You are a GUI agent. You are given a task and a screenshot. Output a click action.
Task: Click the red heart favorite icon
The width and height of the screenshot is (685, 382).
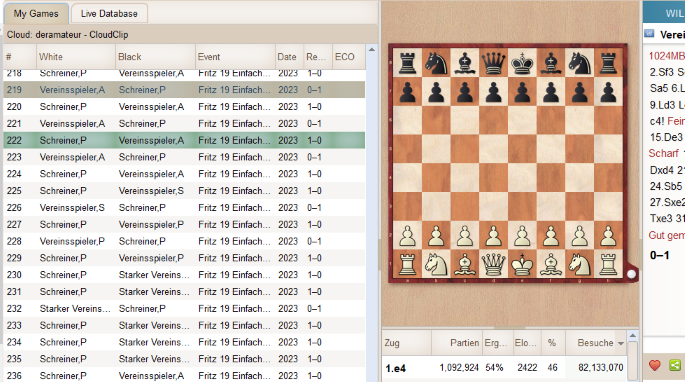tap(654, 365)
